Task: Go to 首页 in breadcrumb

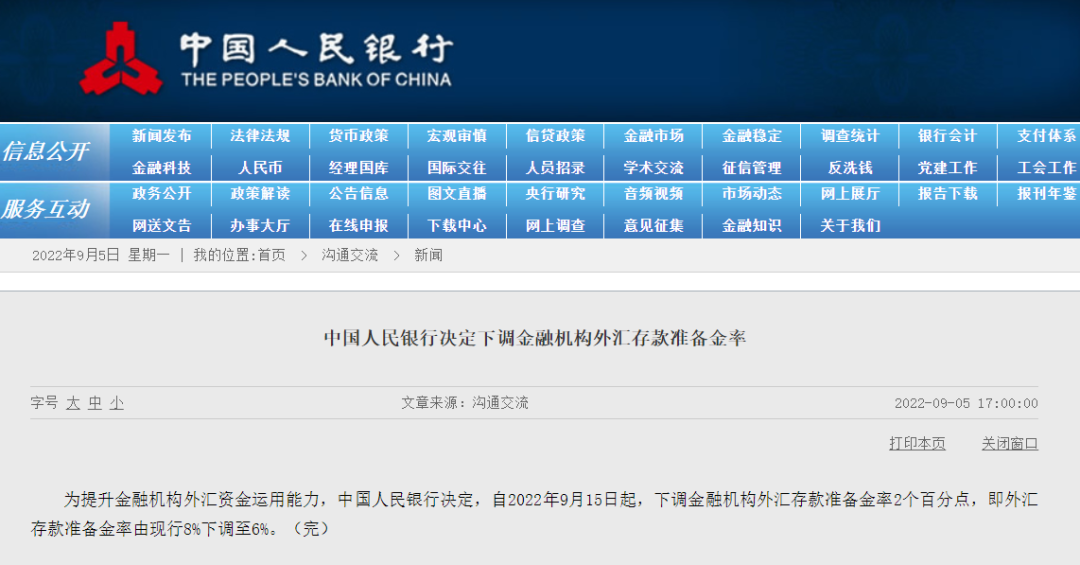Action: click(271, 255)
